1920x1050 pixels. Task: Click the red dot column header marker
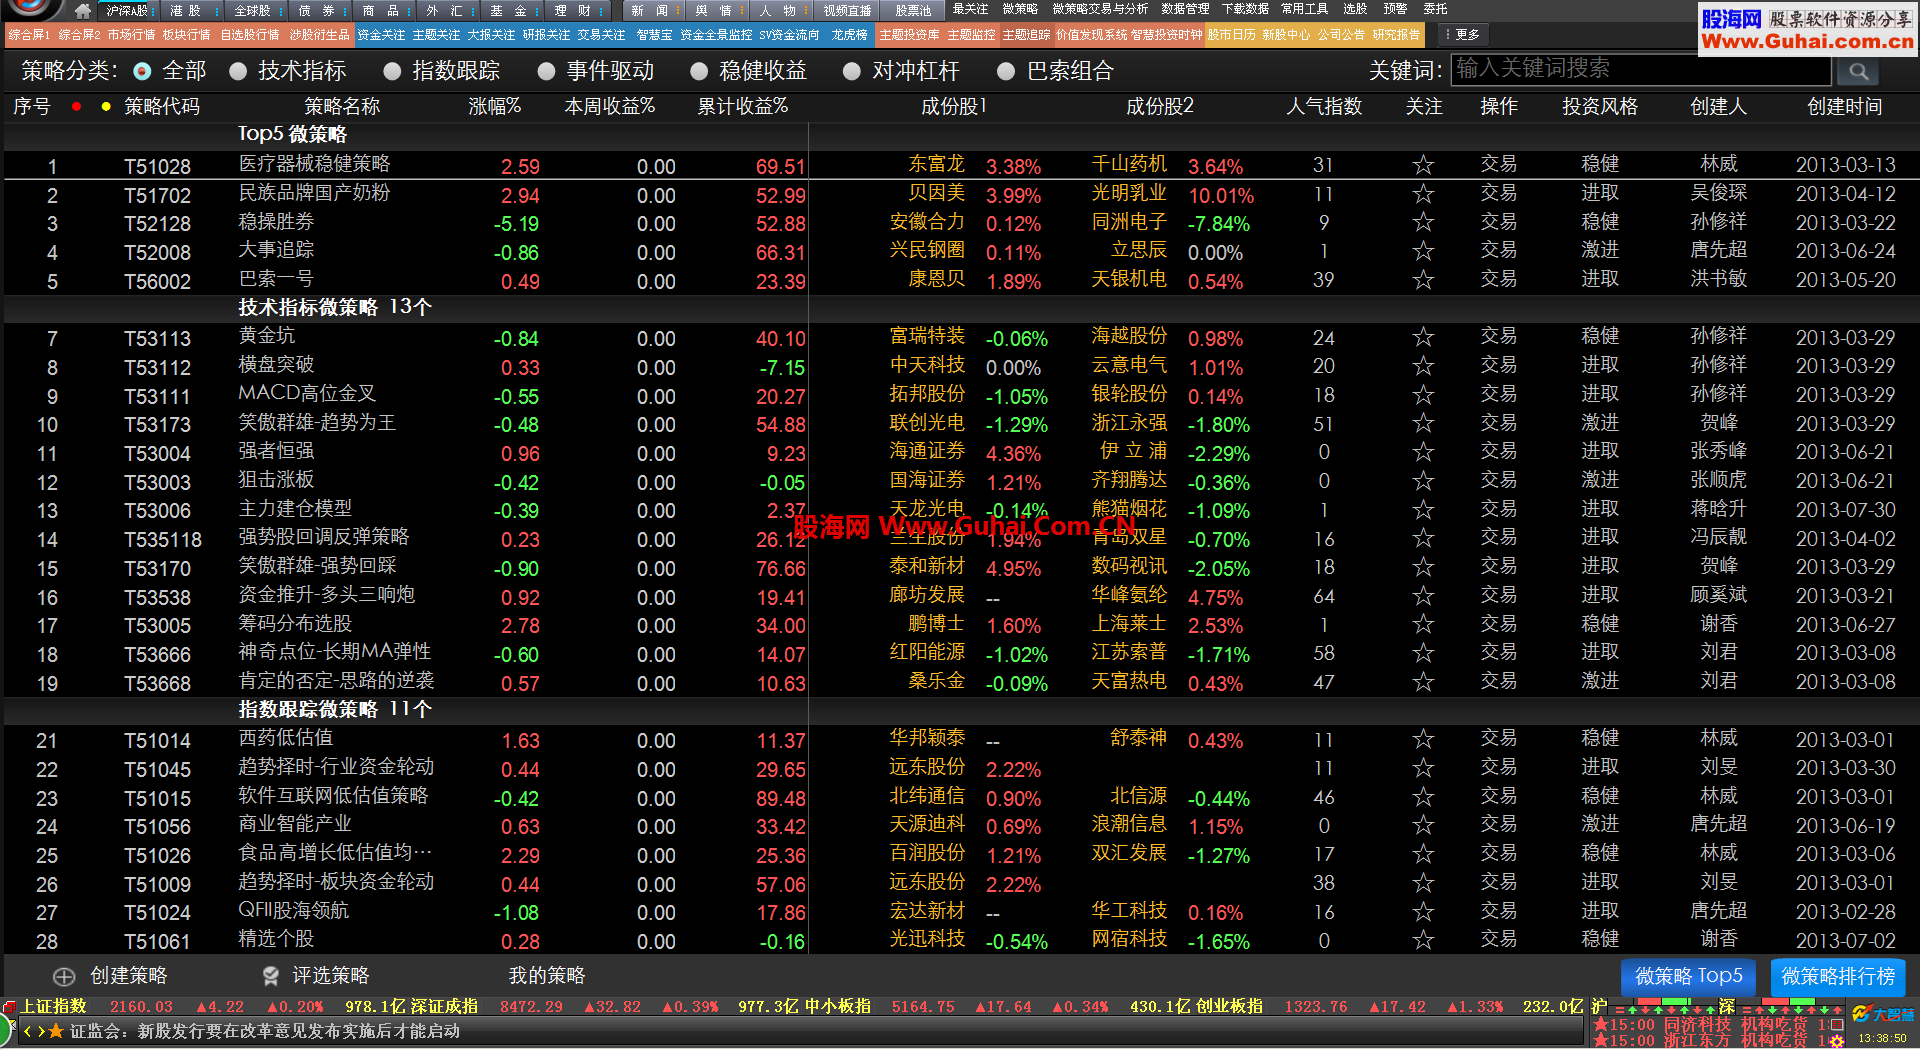coord(76,106)
